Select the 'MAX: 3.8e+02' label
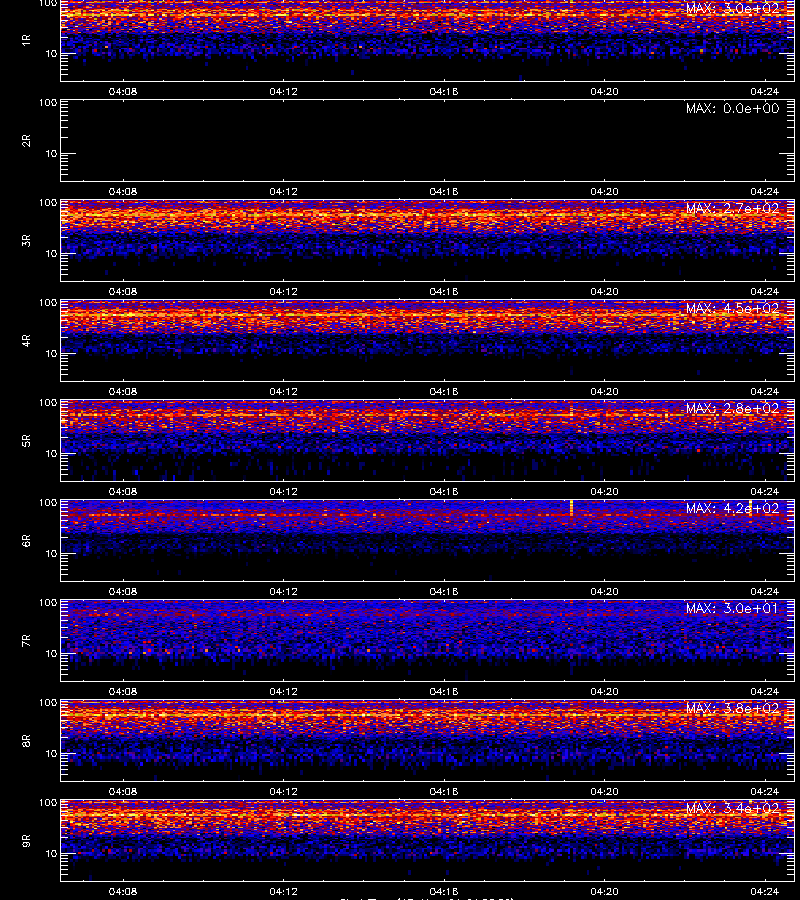The width and height of the screenshot is (800, 900). 732,709
